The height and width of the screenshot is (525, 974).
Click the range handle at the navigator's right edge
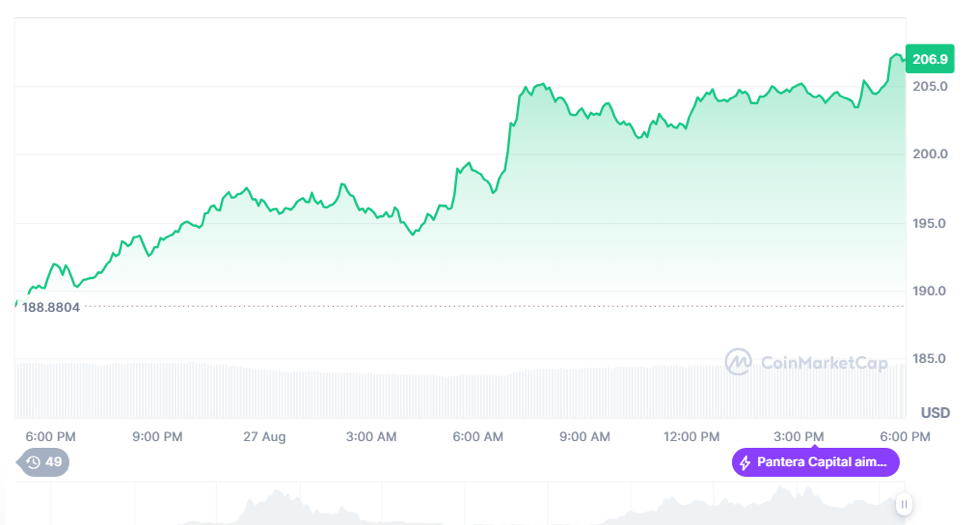pyautogui.click(x=903, y=505)
